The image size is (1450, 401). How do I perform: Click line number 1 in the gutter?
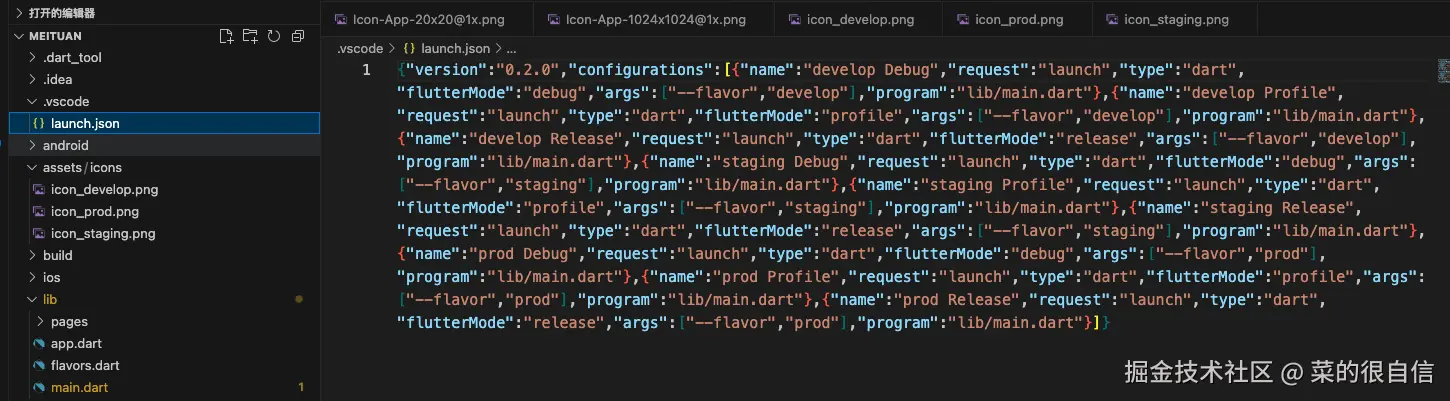pos(366,70)
